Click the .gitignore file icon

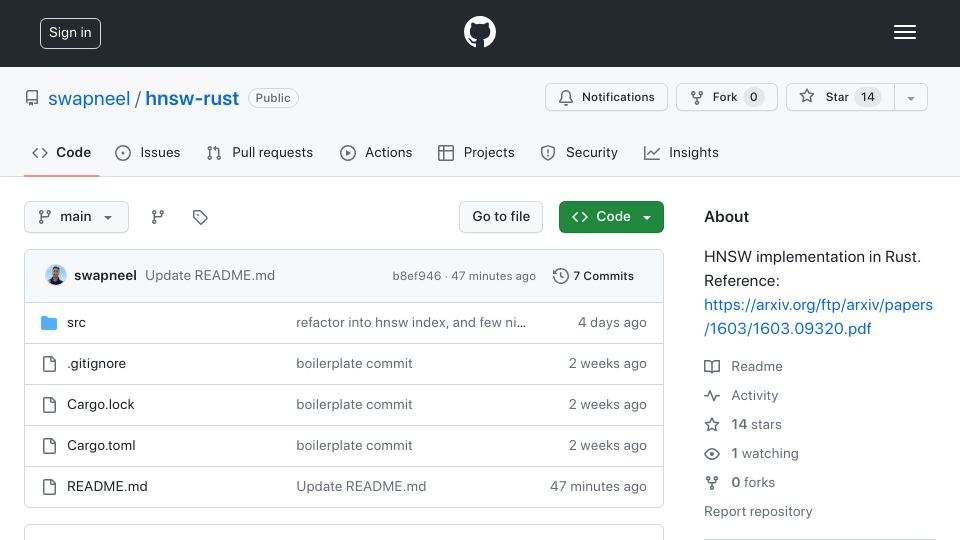tap(49, 364)
